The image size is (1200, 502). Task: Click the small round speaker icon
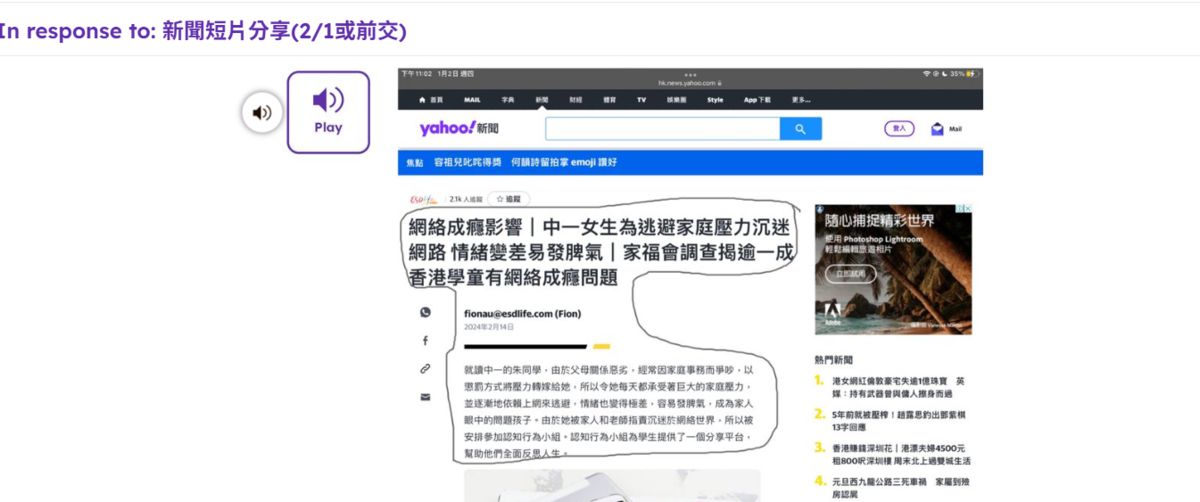click(x=262, y=112)
